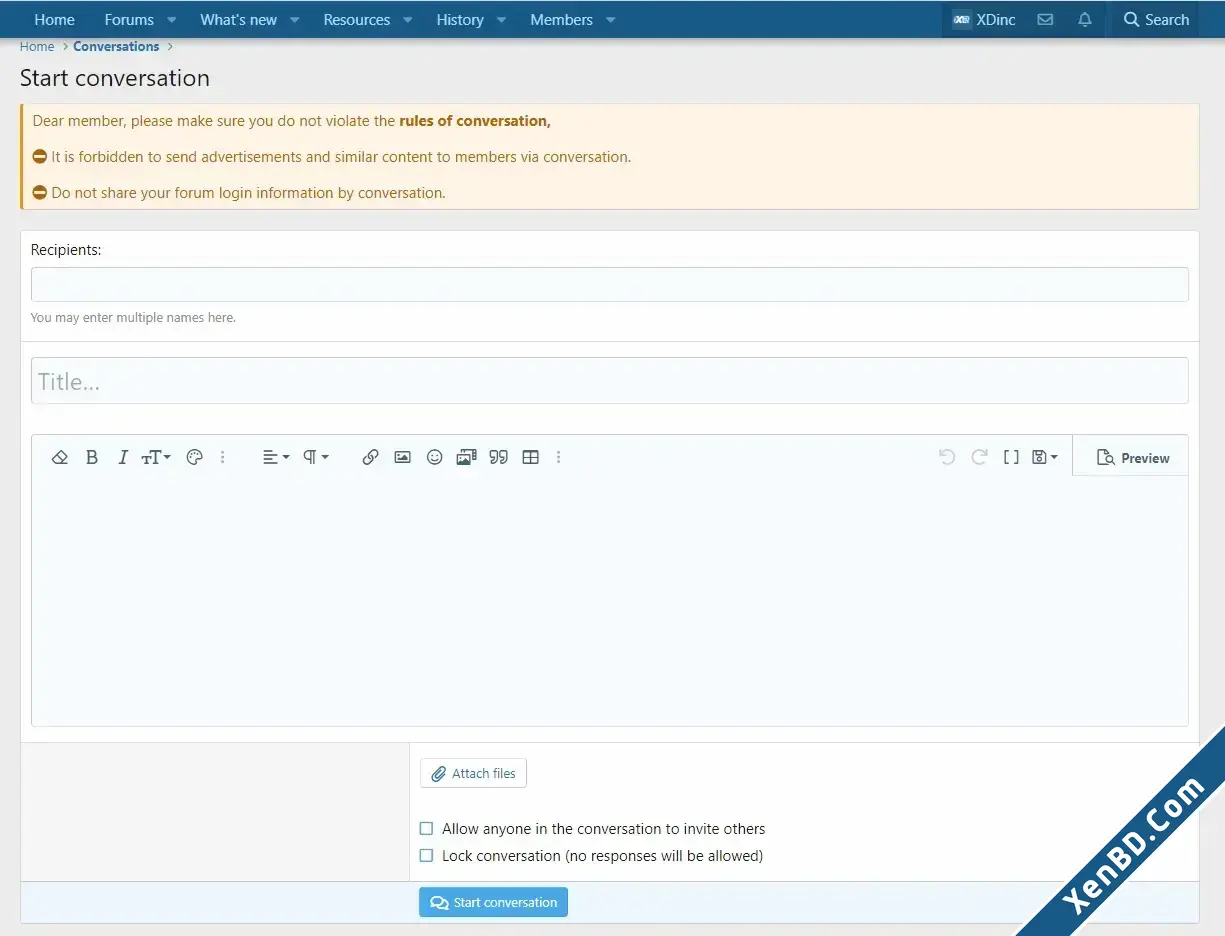Insert an image into the message
Image resolution: width=1225 pixels, height=936 pixels.
[402, 457]
